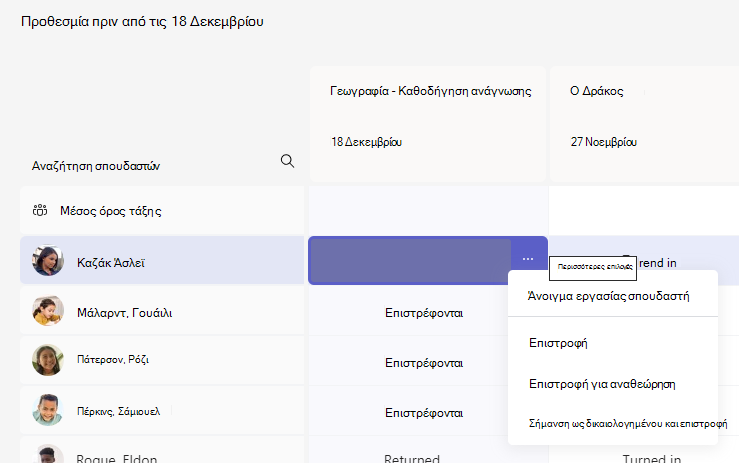739x463 pixels.
Task: Select student name Καζάκ Άσλεϊ
Action: (x=111, y=263)
